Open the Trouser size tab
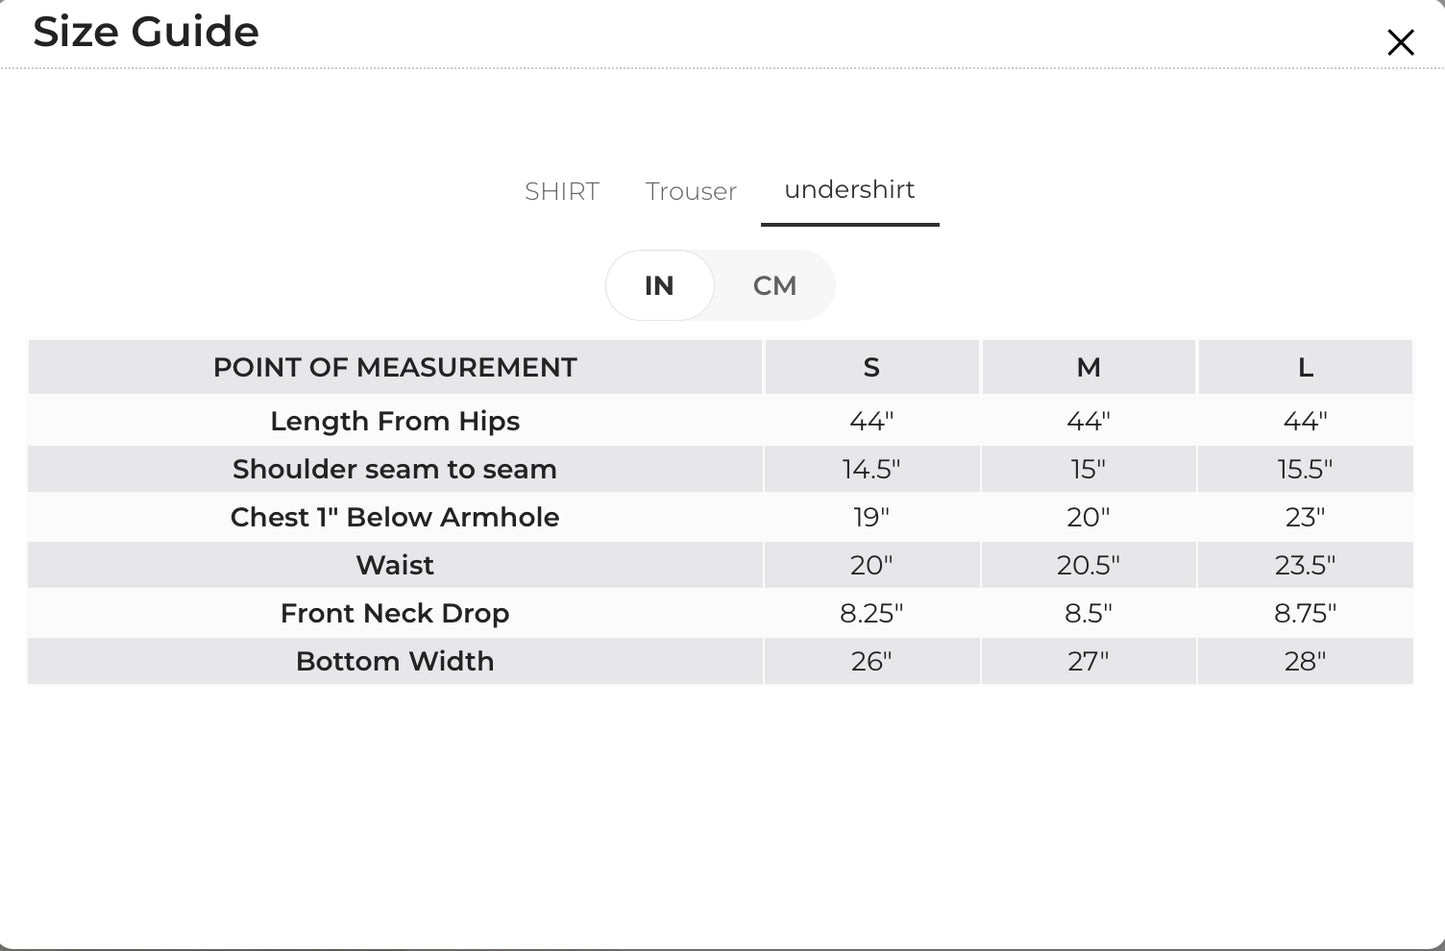This screenshot has height=951, width=1445. (691, 191)
